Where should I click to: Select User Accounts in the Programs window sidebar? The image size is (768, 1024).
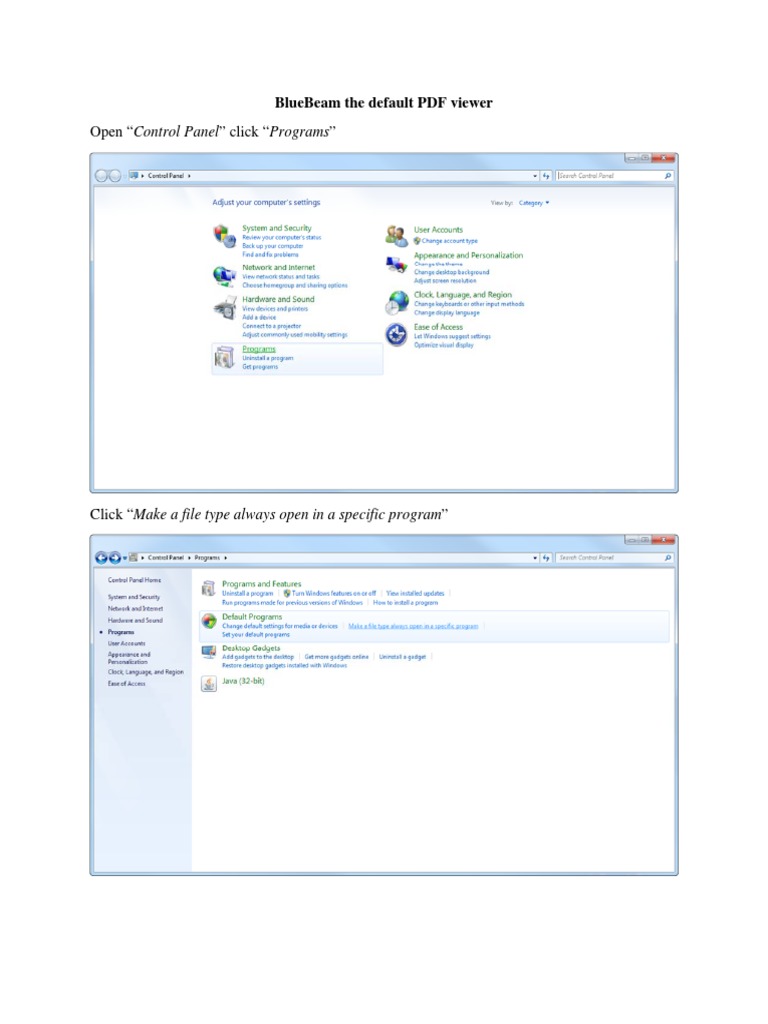click(x=127, y=643)
